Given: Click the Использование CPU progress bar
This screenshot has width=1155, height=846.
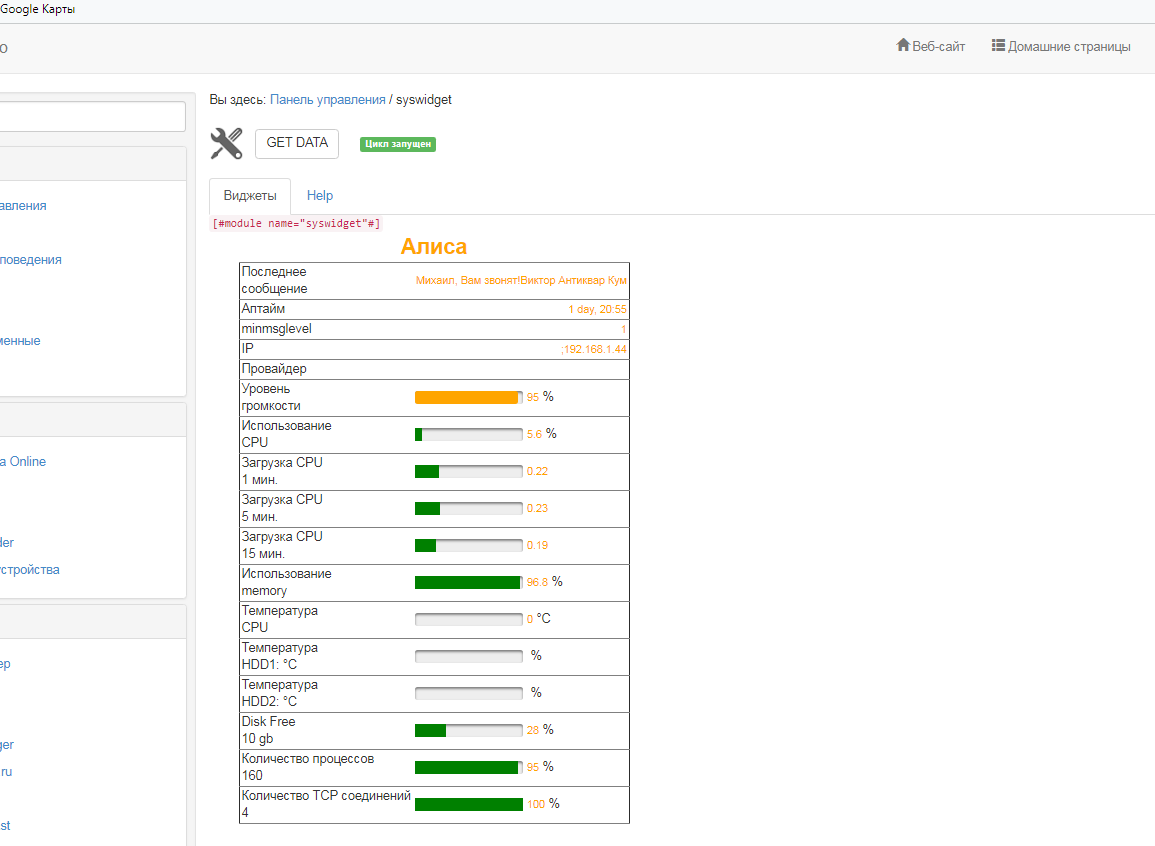Looking at the screenshot, I should coord(468,434).
